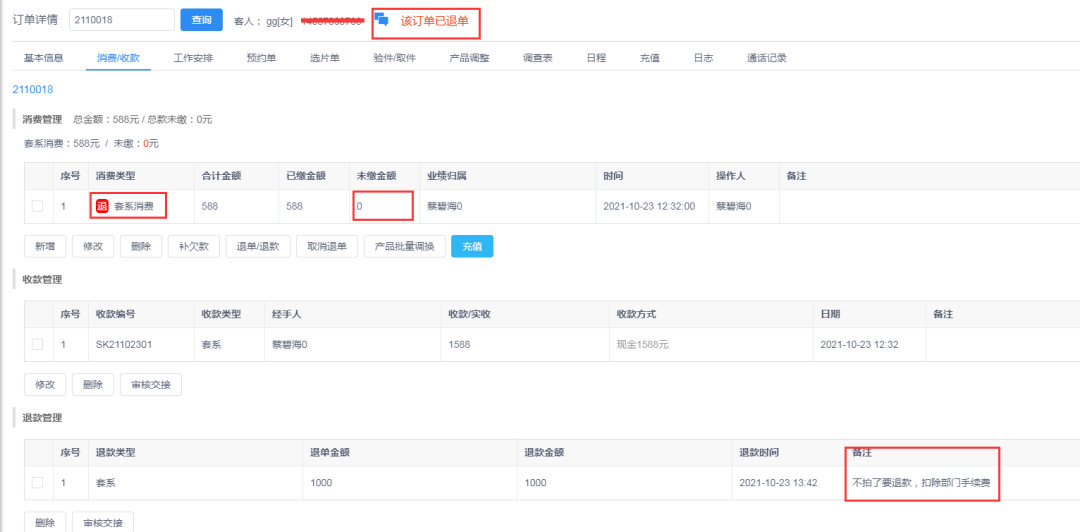The image size is (1080, 532).
Task: Go to the 预约单 tab
Action: click(261, 58)
